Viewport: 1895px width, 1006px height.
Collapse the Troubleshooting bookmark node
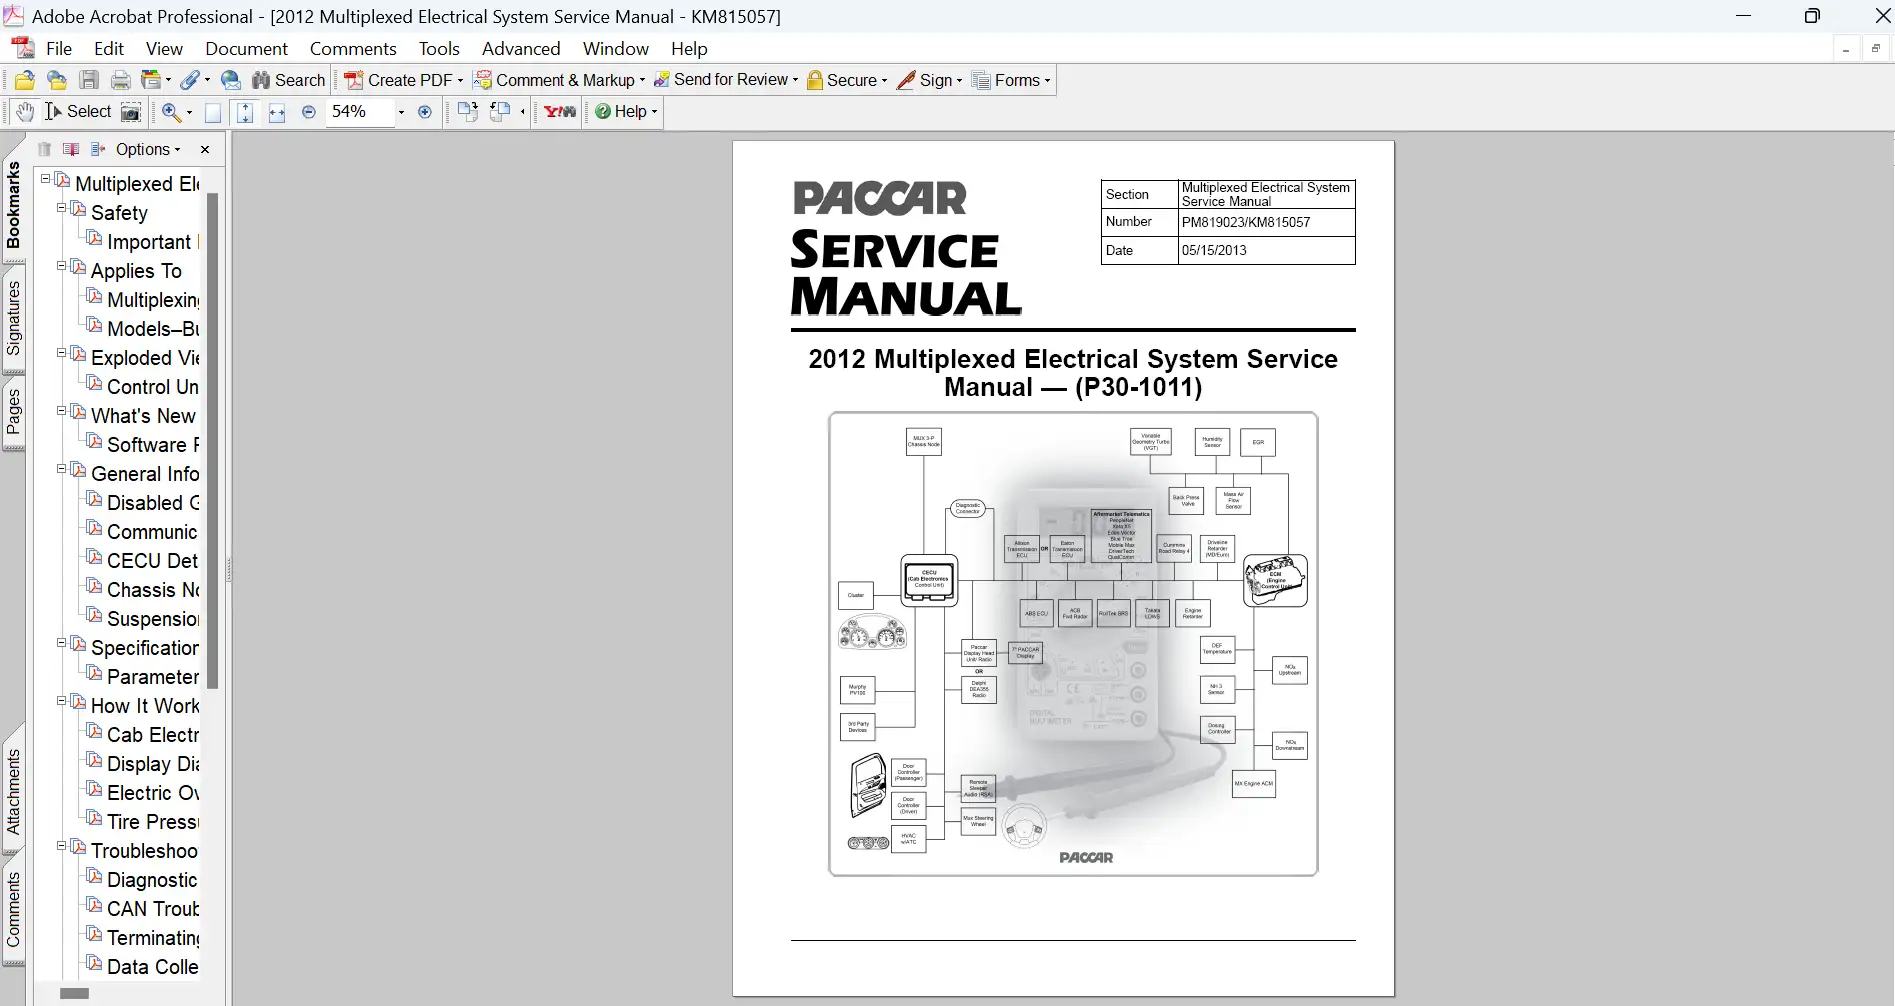click(x=61, y=847)
